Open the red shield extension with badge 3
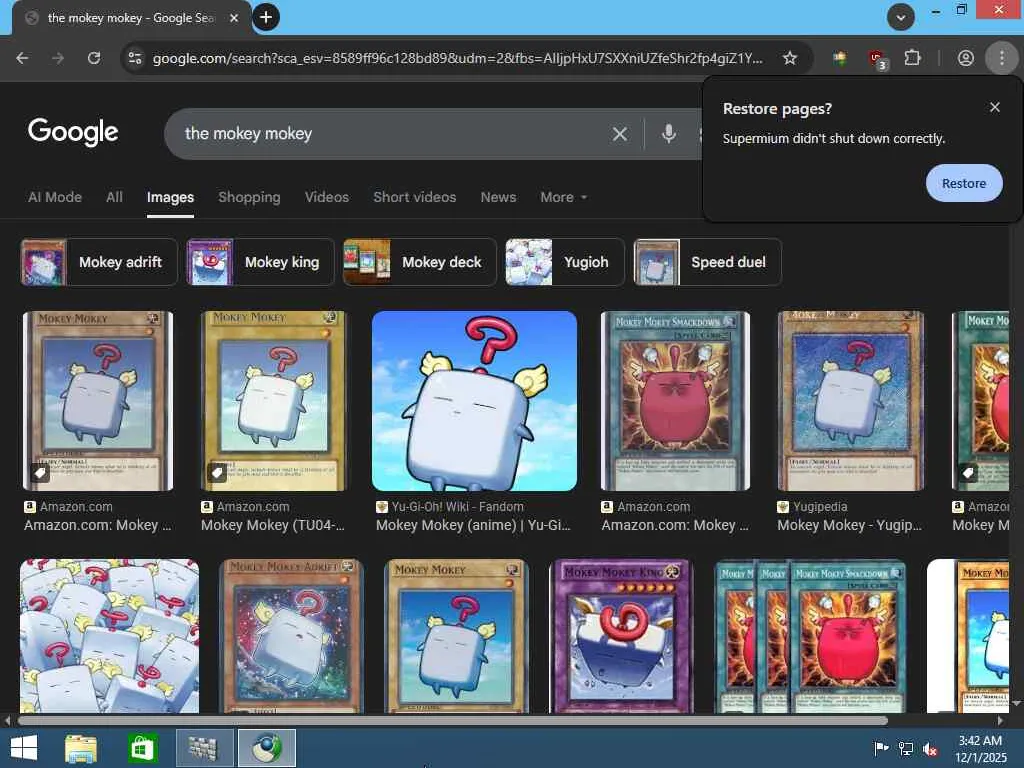Image resolution: width=1024 pixels, height=768 pixels. tap(877, 59)
